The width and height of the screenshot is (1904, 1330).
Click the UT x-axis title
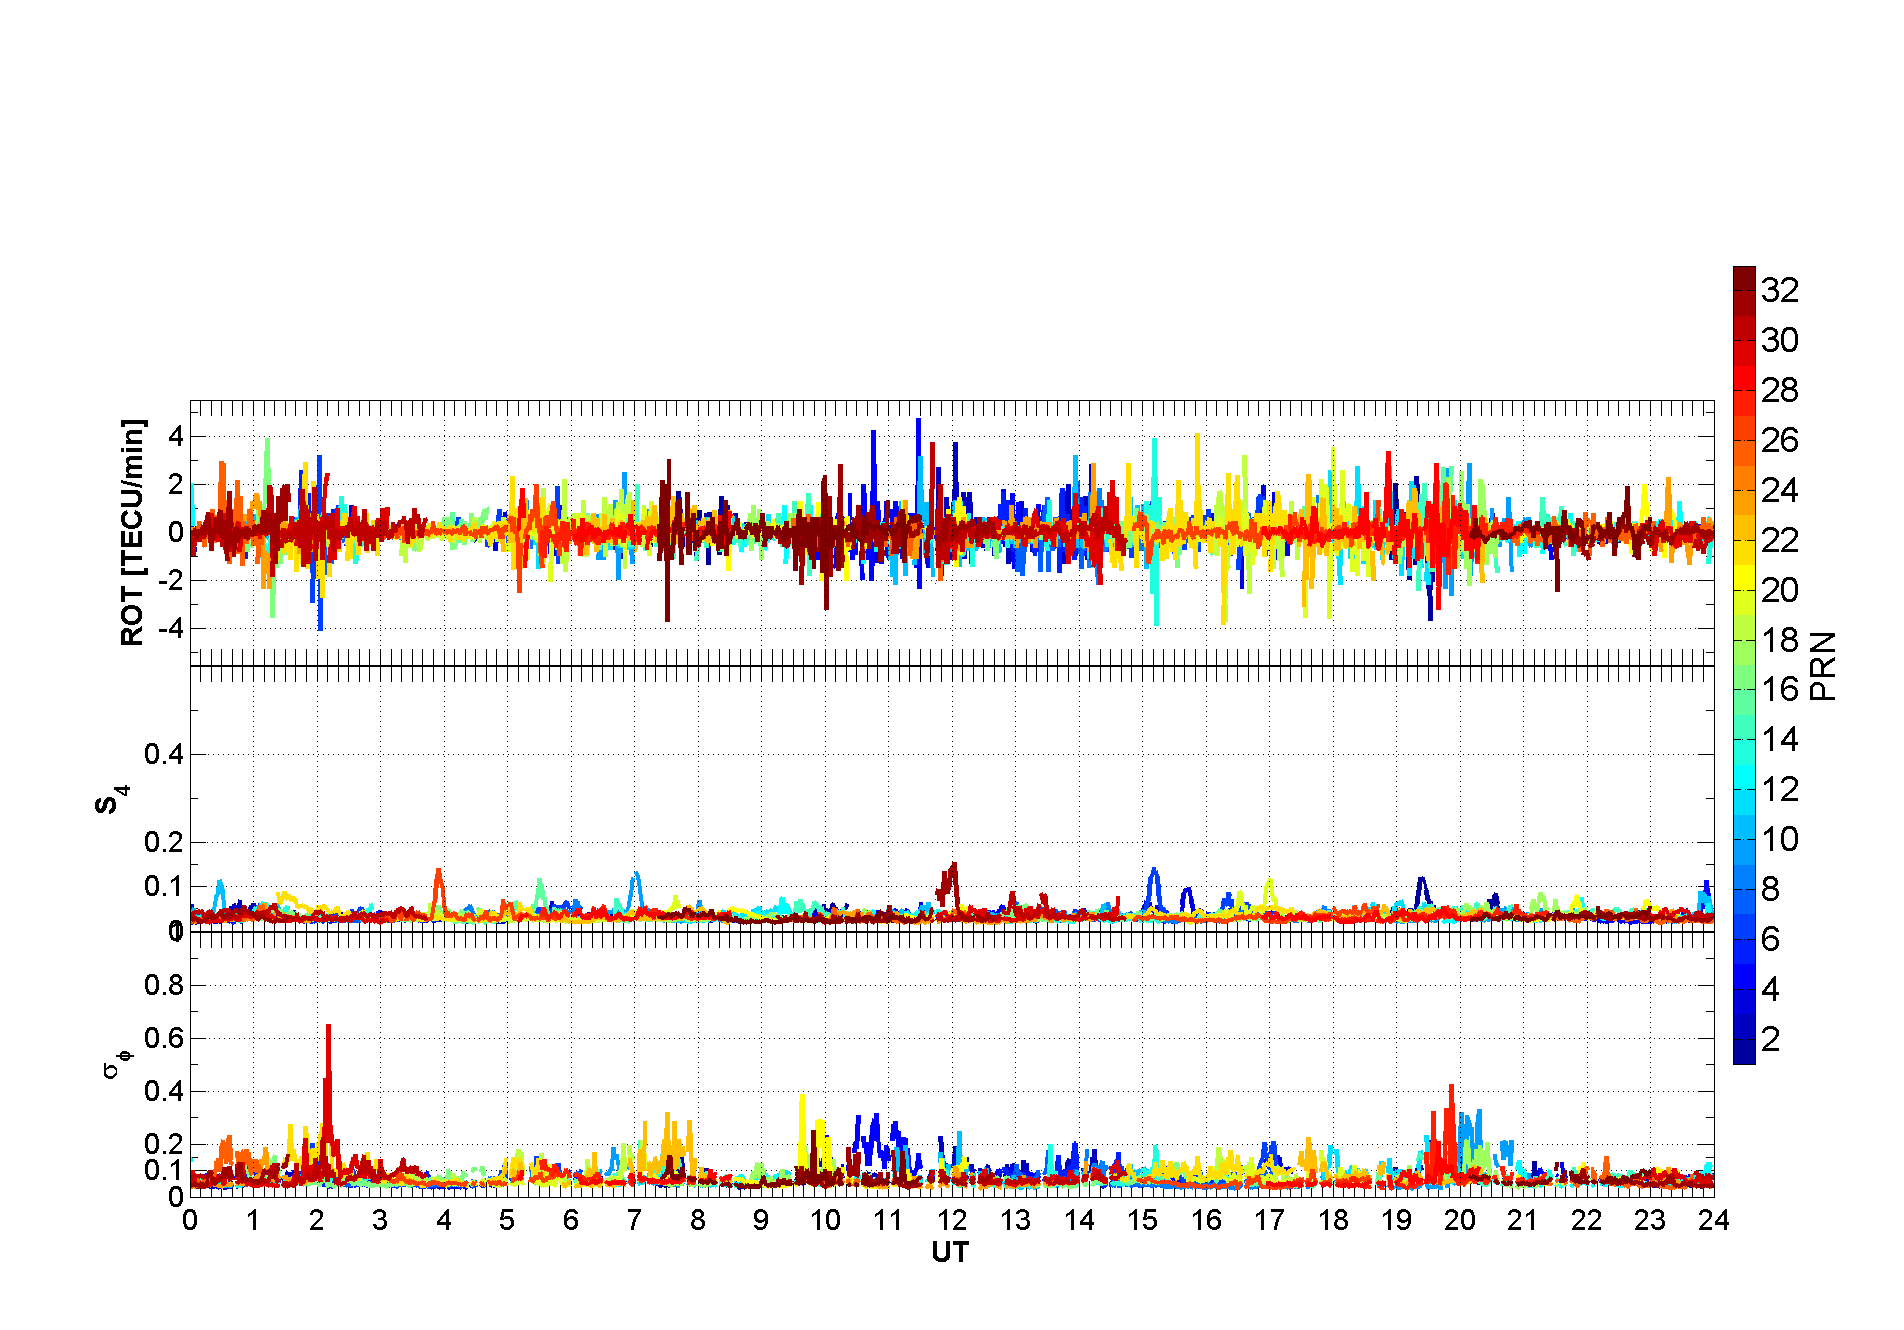(950, 1252)
